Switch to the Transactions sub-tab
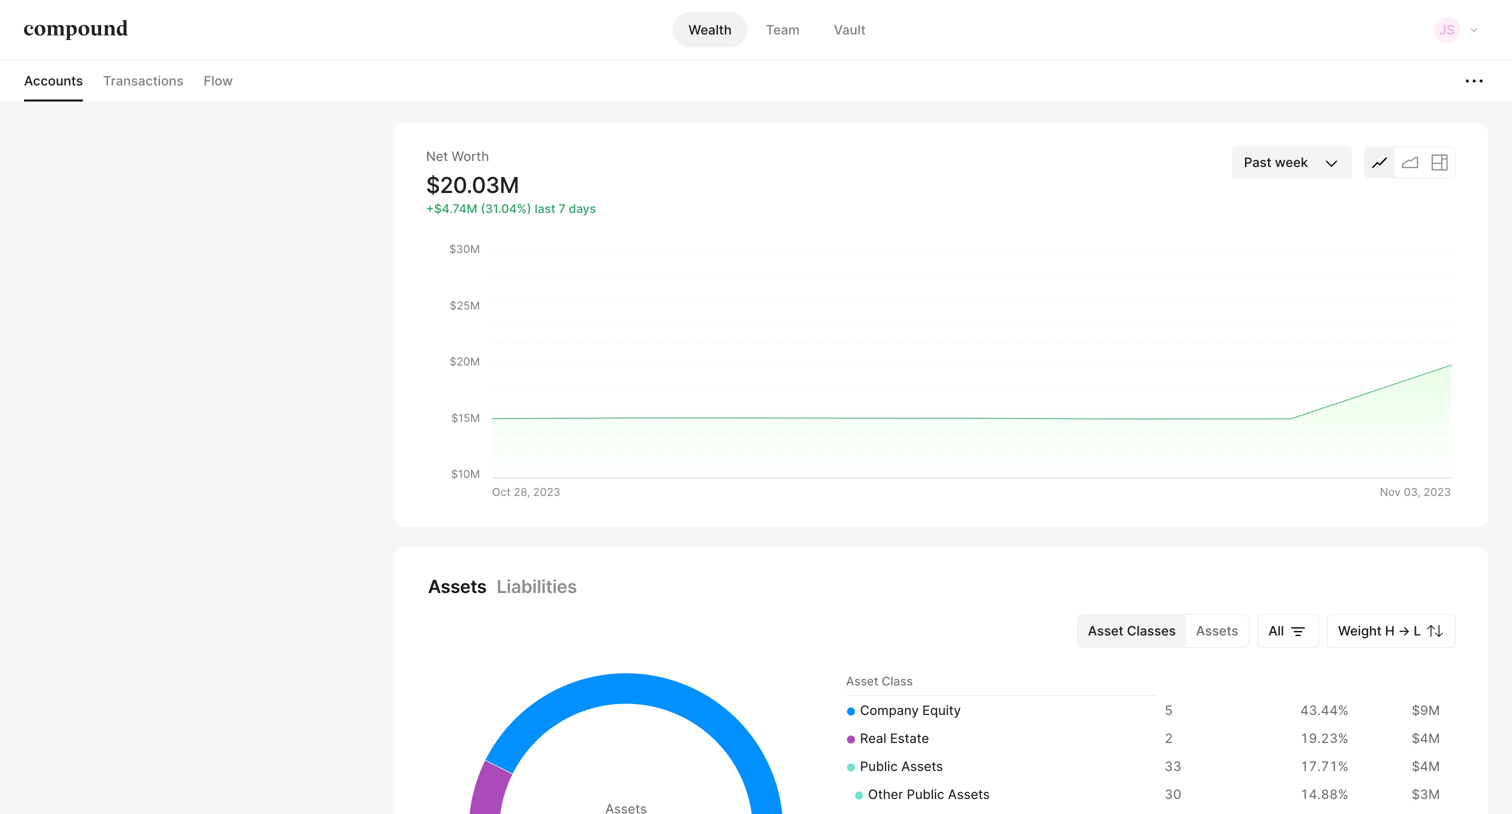 click(x=143, y=81)
